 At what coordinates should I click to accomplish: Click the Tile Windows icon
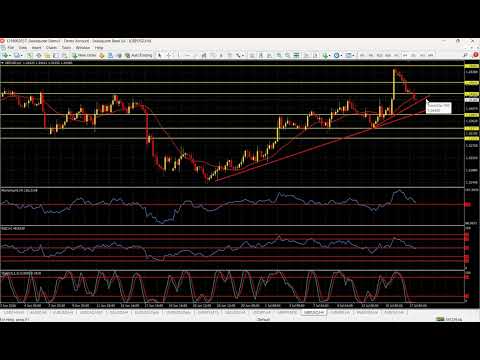[296, 55]
